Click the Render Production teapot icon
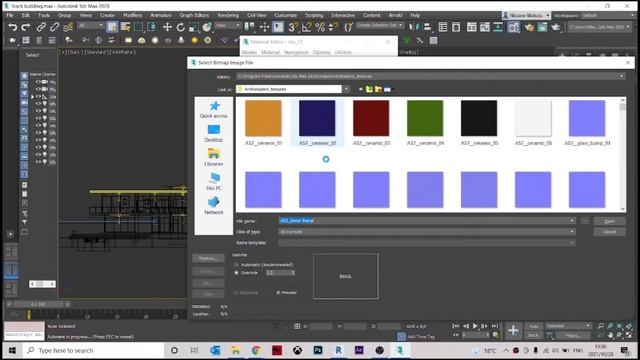 556,27
